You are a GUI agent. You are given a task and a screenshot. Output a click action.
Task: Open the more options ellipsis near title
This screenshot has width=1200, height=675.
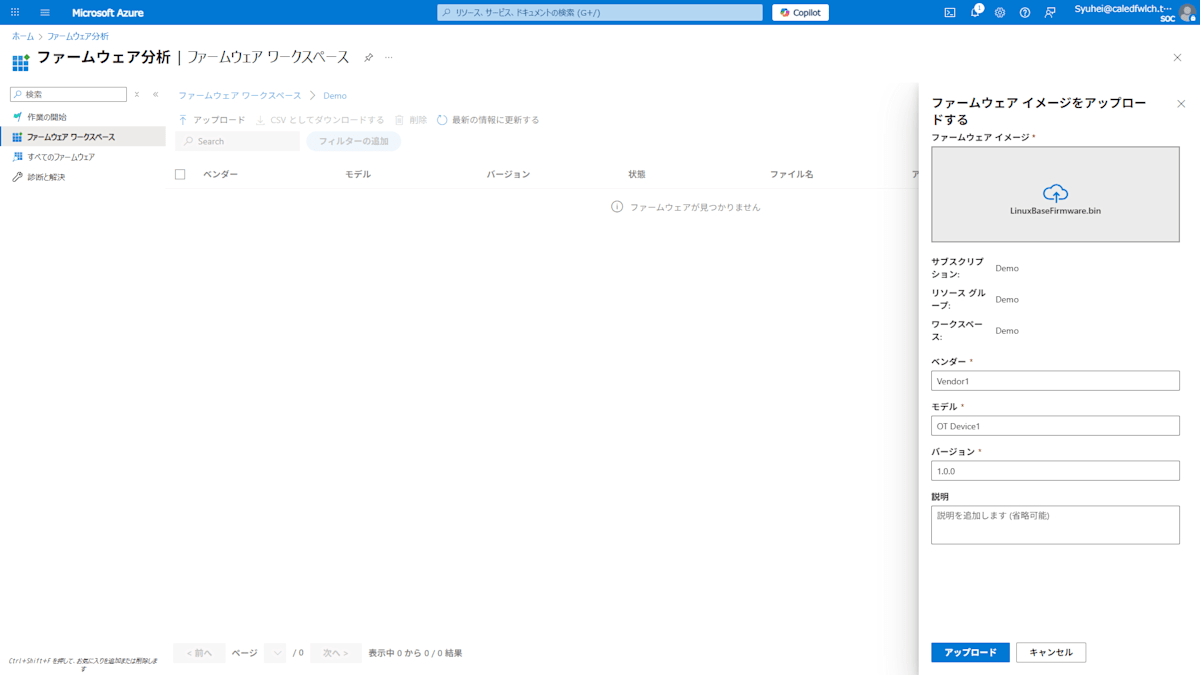(x=389, y=58)
